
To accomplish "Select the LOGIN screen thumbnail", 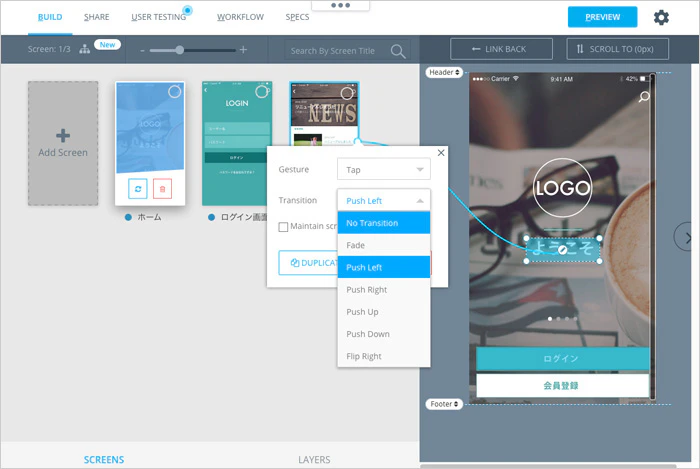I will coord(237,143).
